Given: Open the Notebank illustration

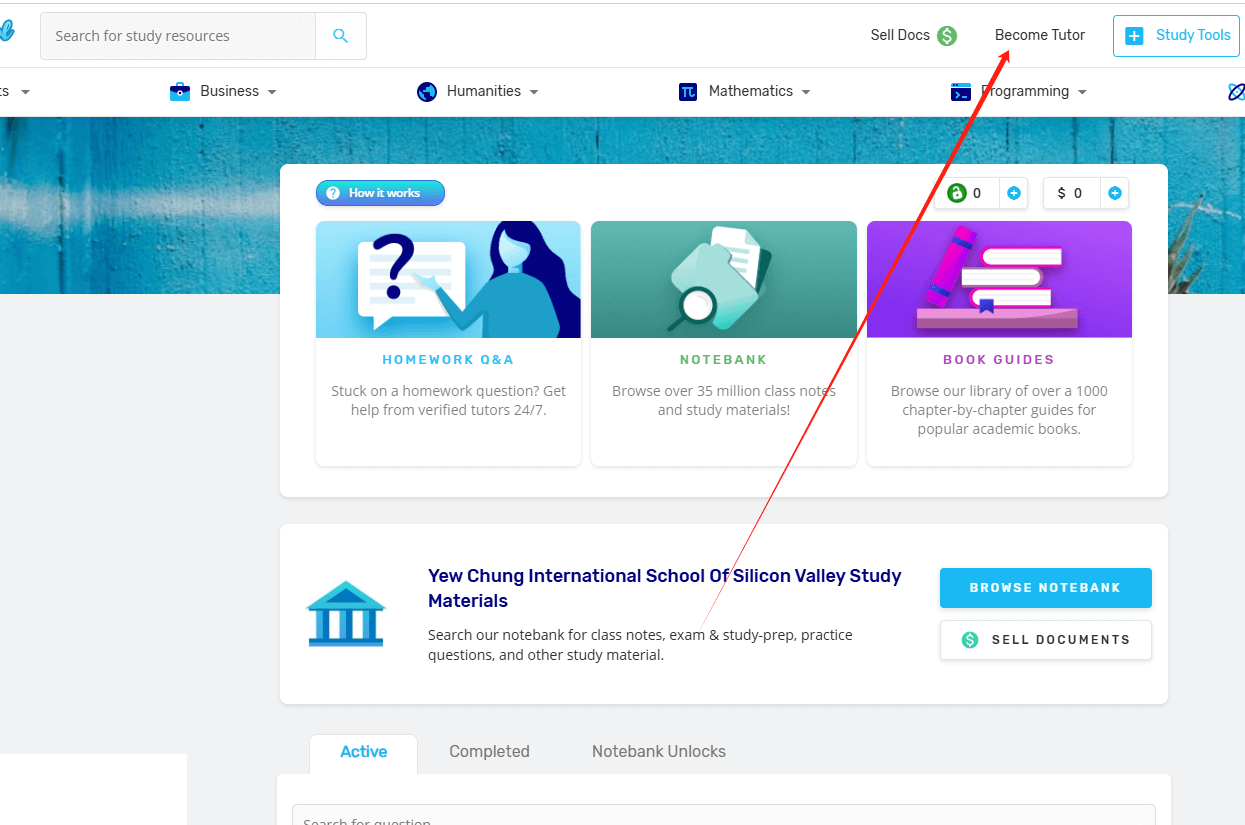Looking at the screenshot, I should (x=724, y=279).
